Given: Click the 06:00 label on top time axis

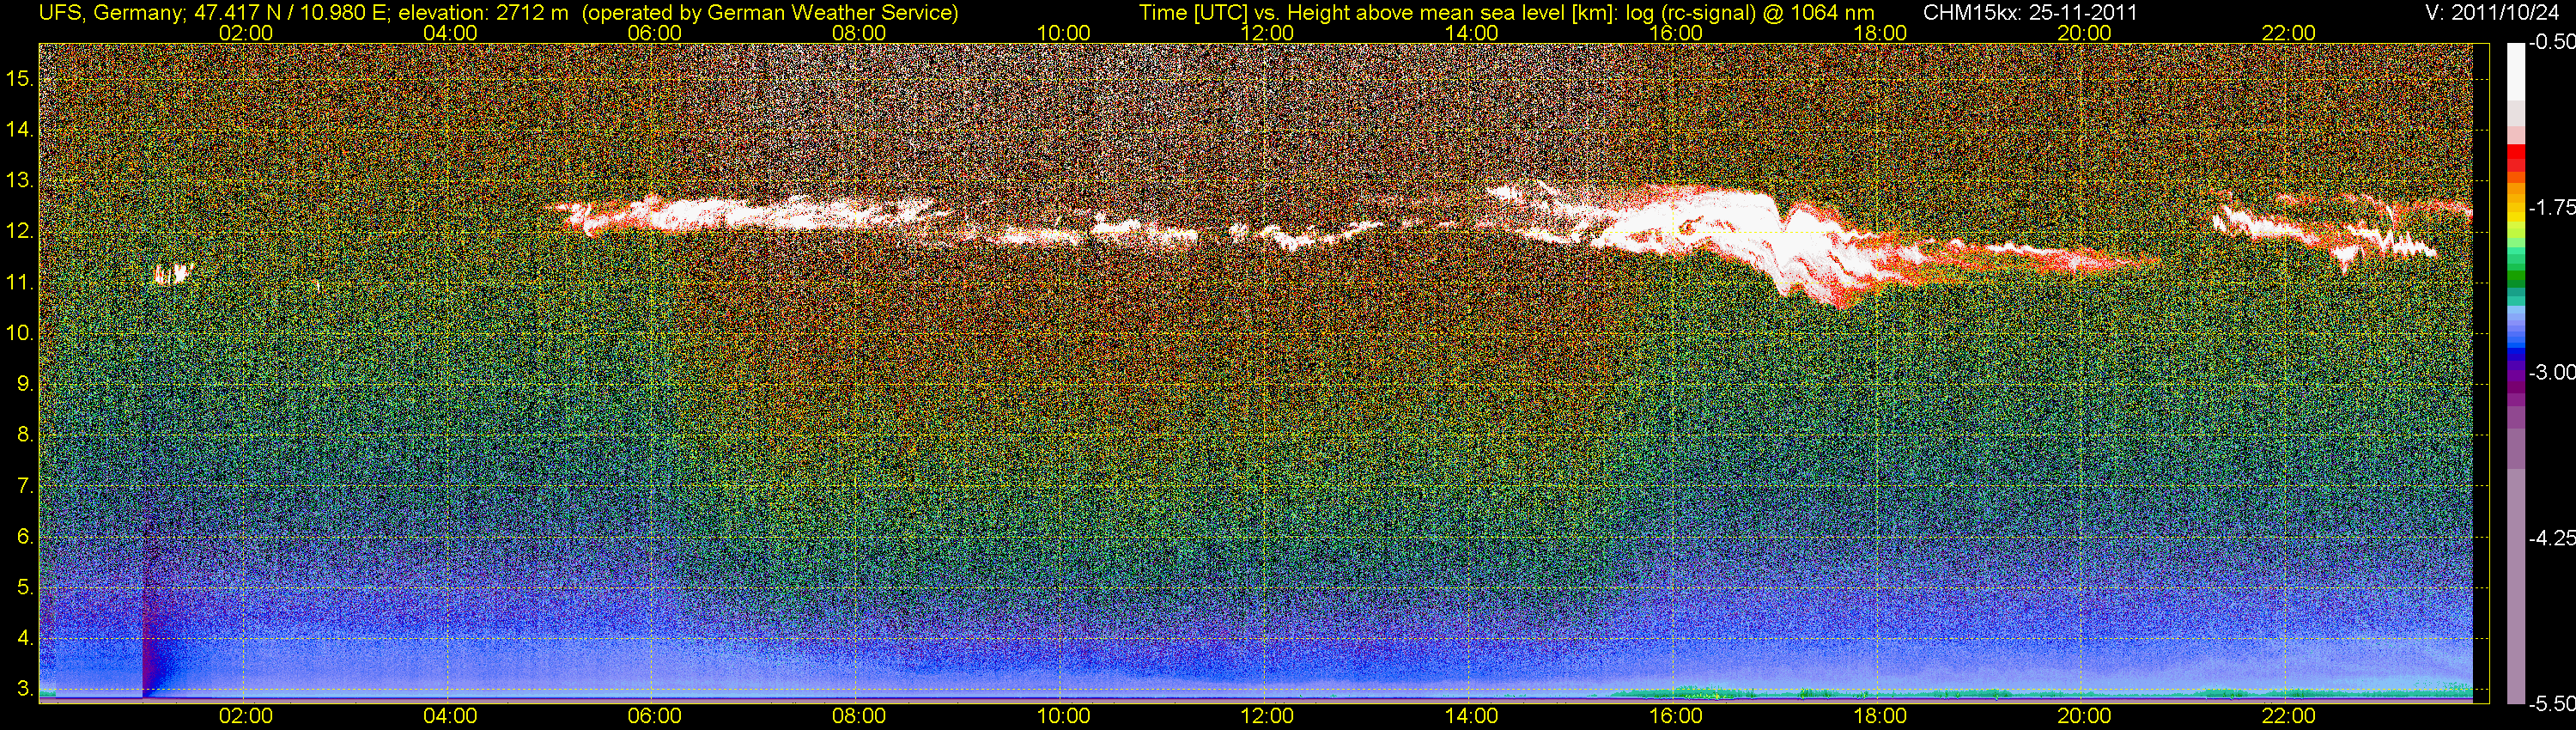Looking at the screenshot, I should tap(654, 33).
